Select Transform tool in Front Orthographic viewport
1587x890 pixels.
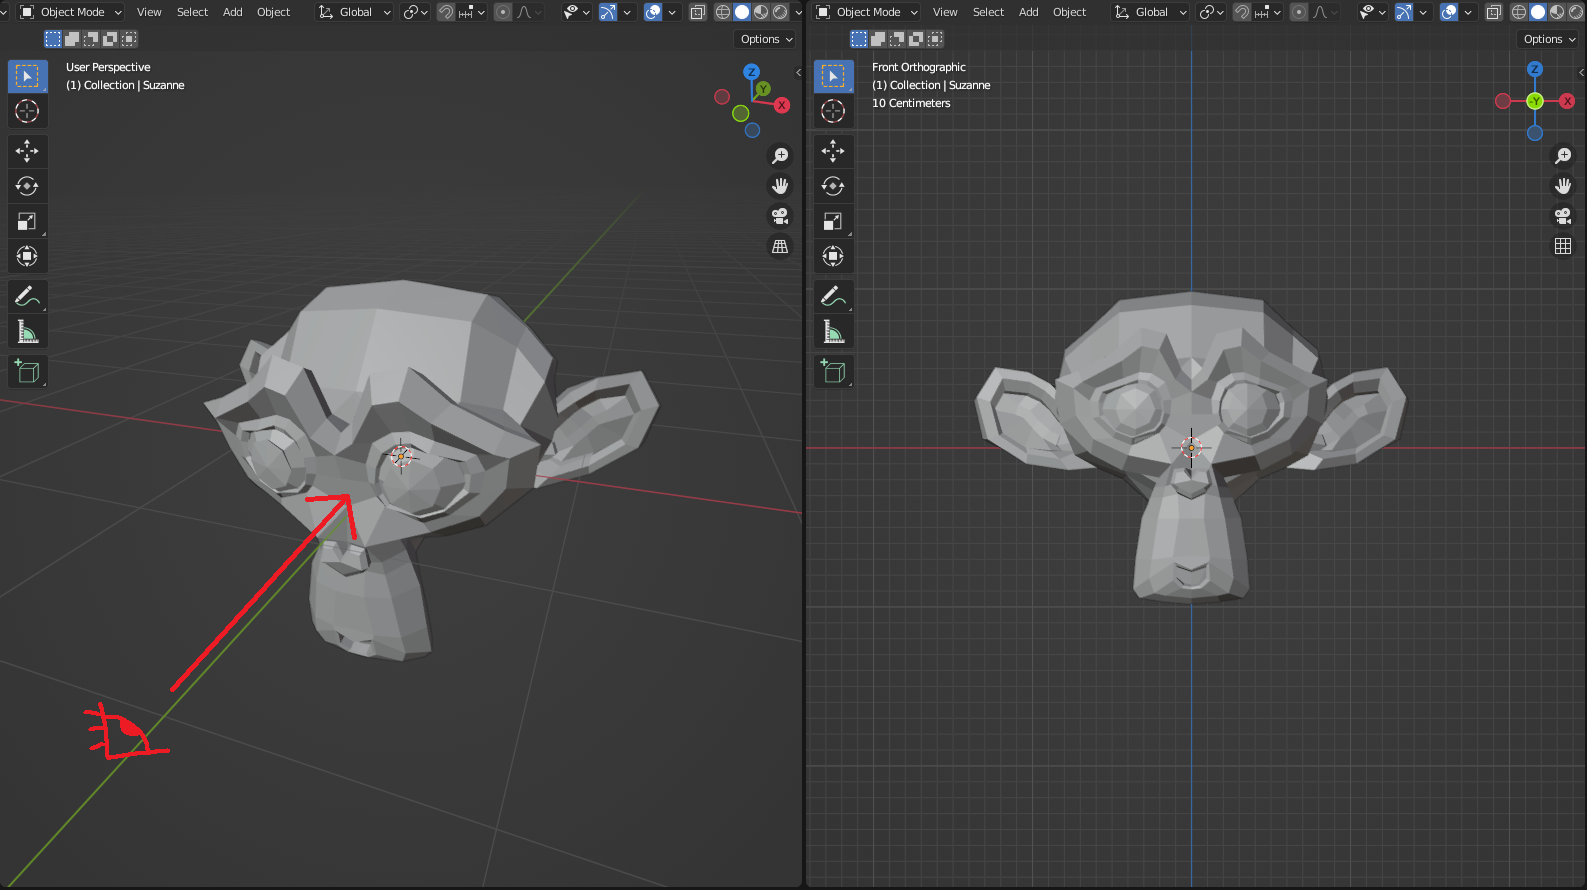point(833,256)
